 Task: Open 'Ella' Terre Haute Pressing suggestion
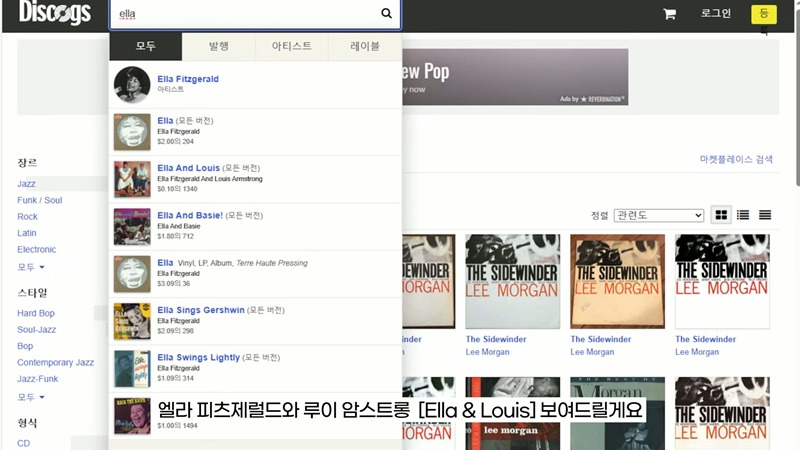click(255, 274)
